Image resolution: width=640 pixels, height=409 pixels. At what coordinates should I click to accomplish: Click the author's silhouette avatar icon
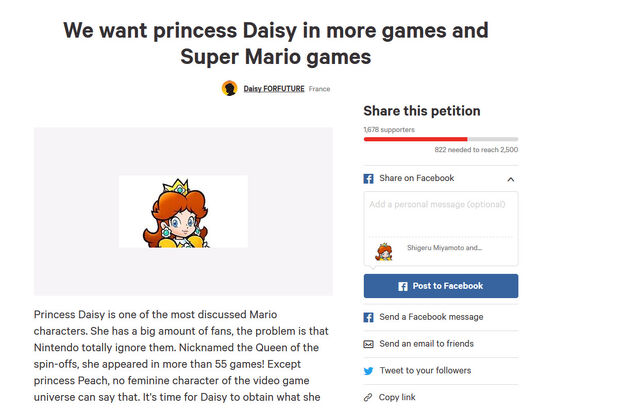click(229, 88)
